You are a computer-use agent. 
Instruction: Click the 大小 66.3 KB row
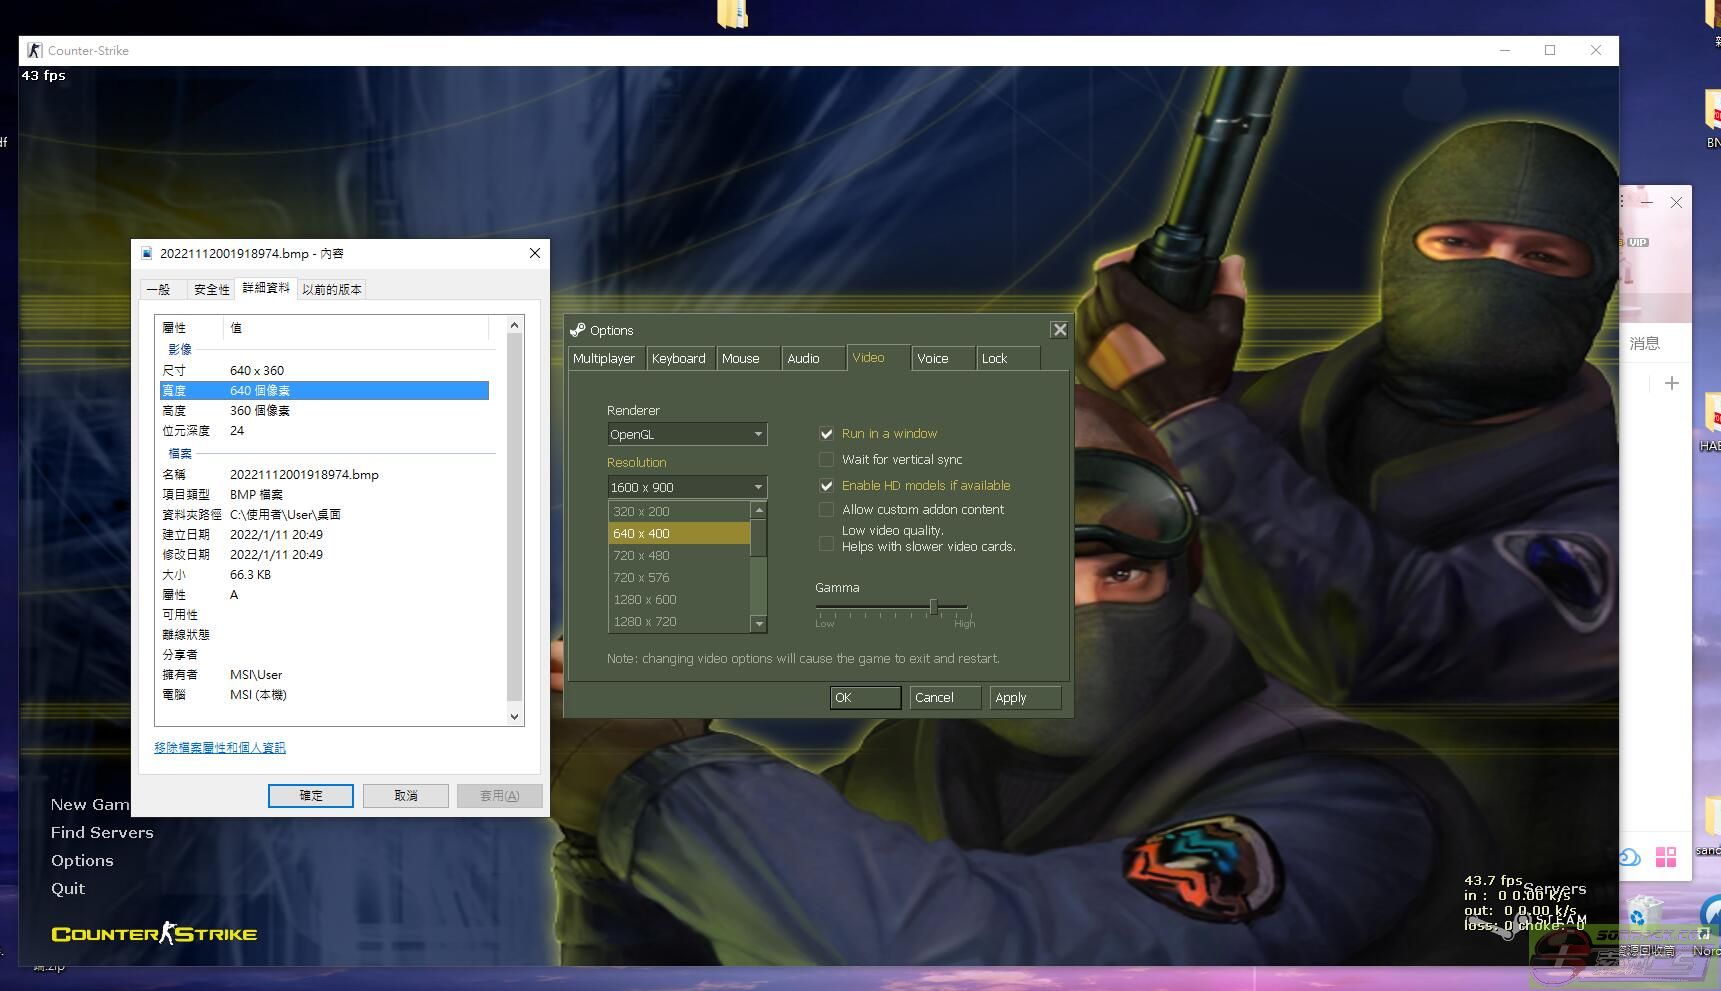(x=324, y=574)
